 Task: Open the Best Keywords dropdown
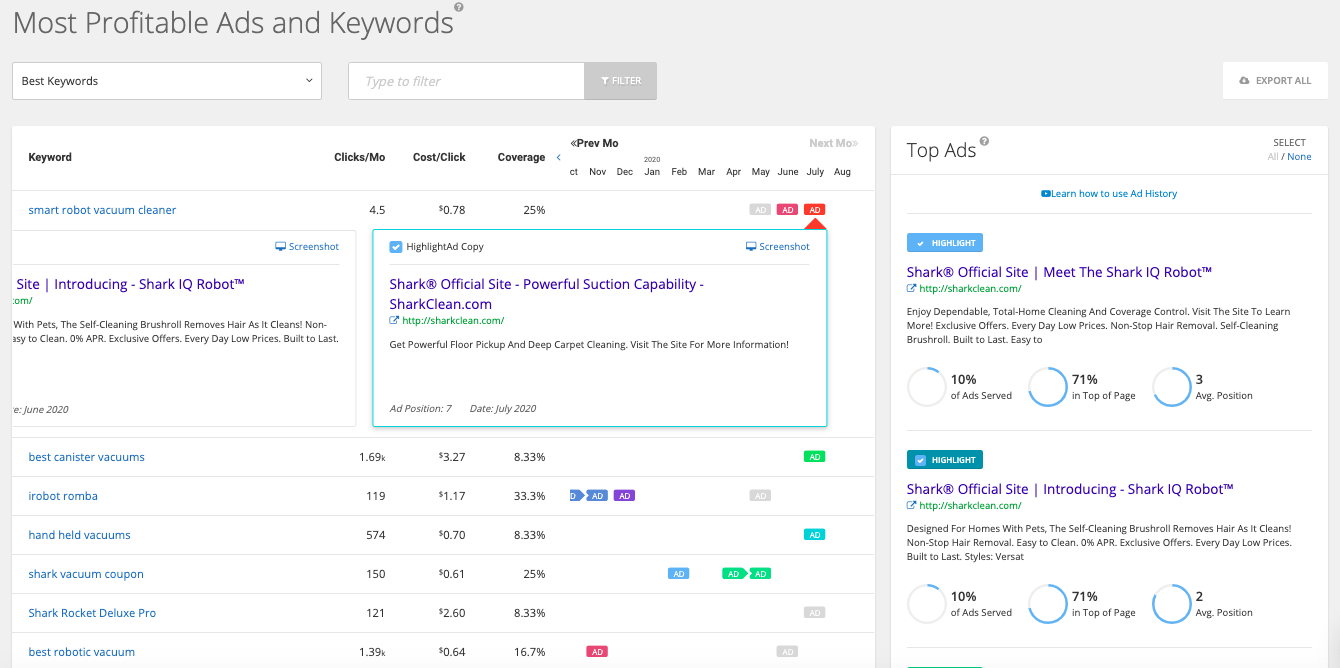click(167, 81)
